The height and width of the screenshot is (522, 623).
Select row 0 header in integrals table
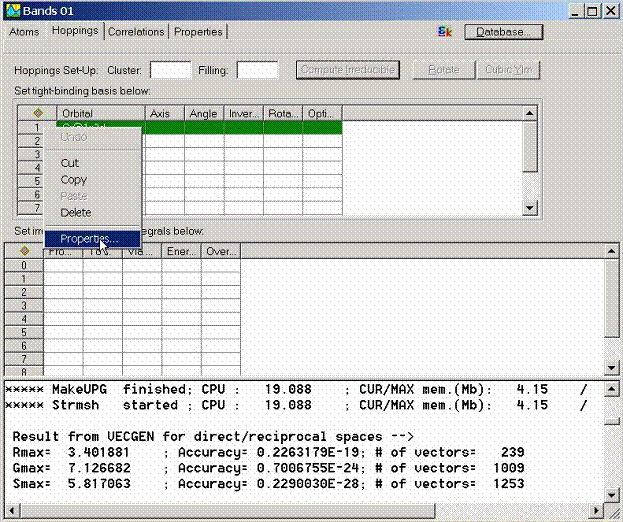(x=24, y=265)
